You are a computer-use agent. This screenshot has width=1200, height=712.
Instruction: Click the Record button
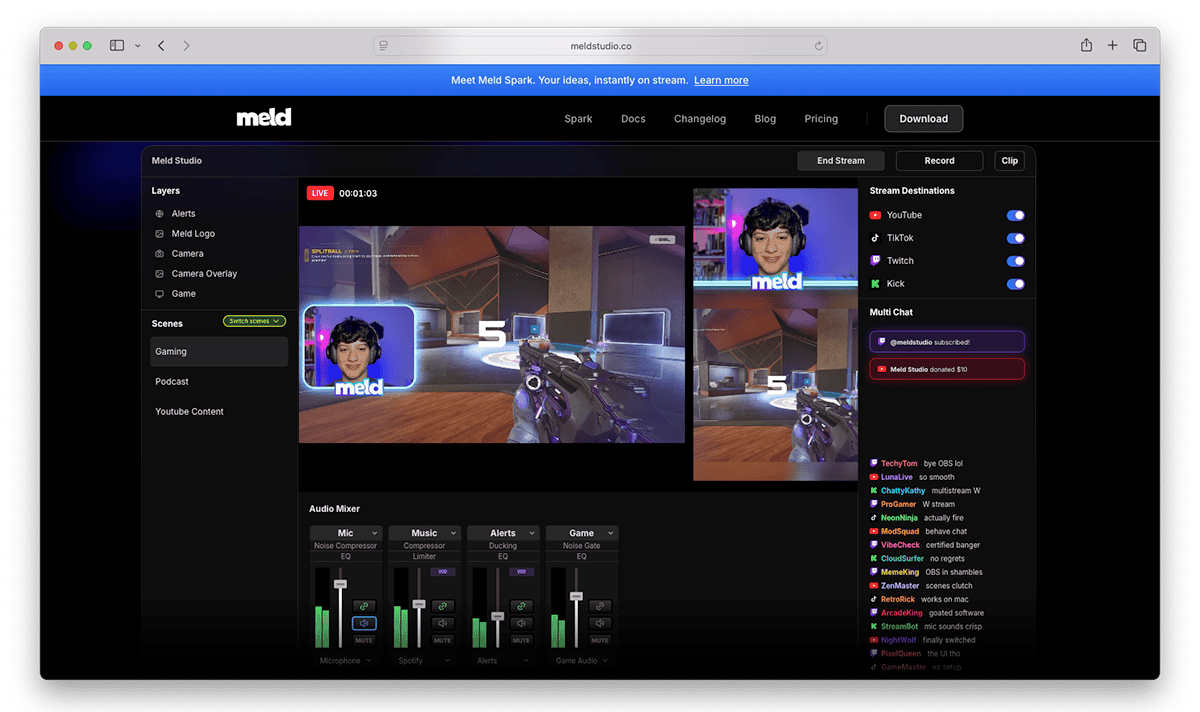[939, 161]
